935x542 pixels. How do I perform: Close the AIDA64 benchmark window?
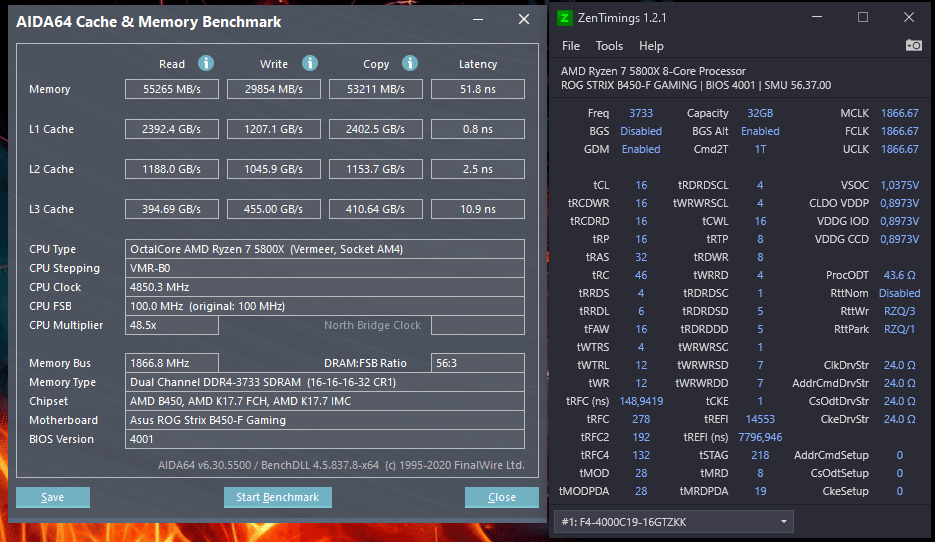click(524, 20)
